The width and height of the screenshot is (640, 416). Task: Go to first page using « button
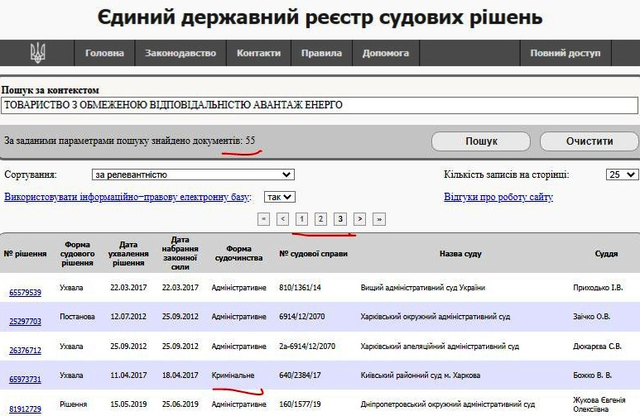tap(263, 218)
